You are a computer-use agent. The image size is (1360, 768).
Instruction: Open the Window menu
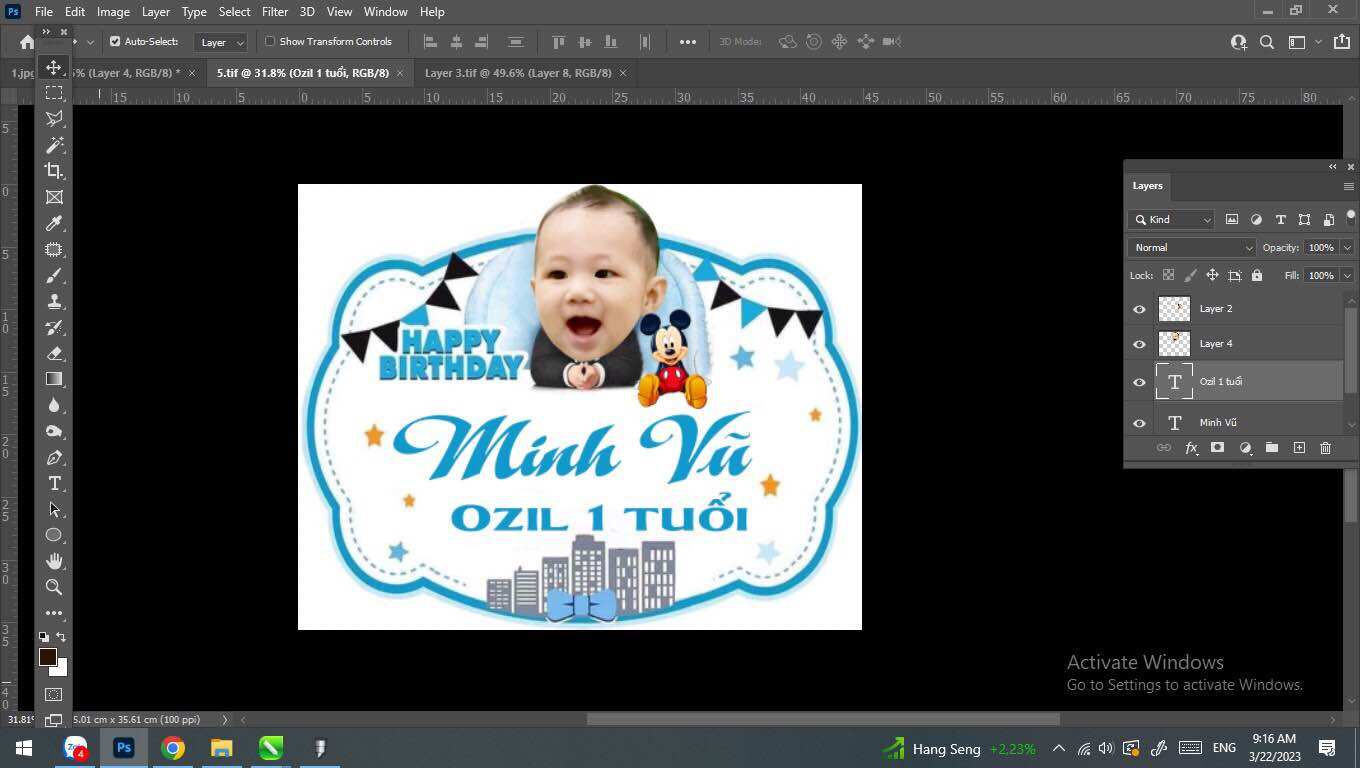pos(385,12)
